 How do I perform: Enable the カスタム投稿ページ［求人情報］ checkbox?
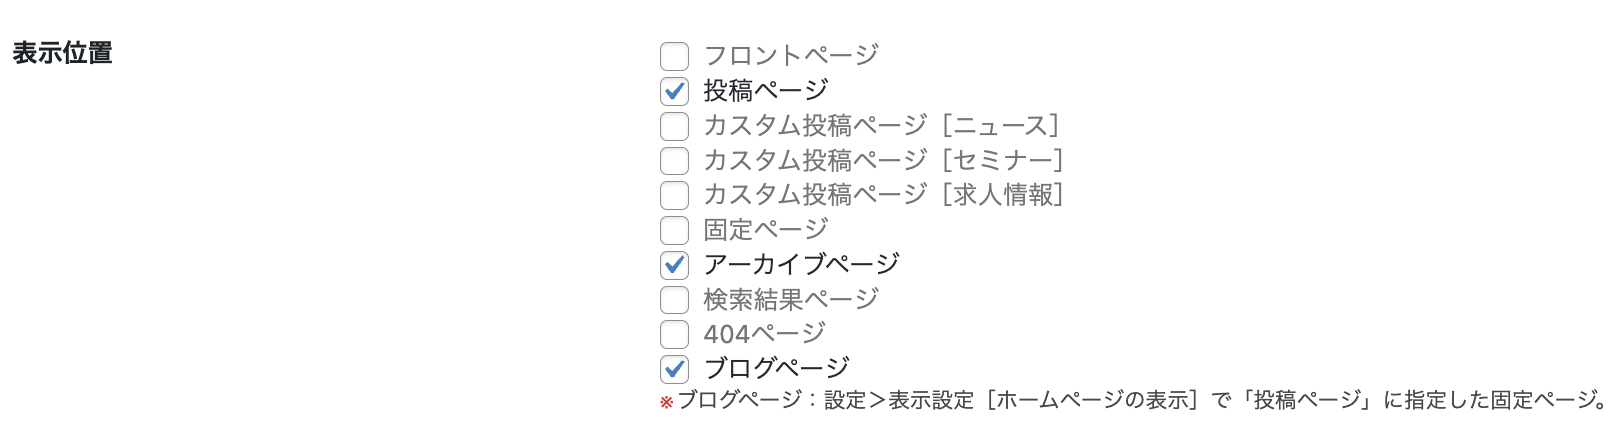point(675,195)
